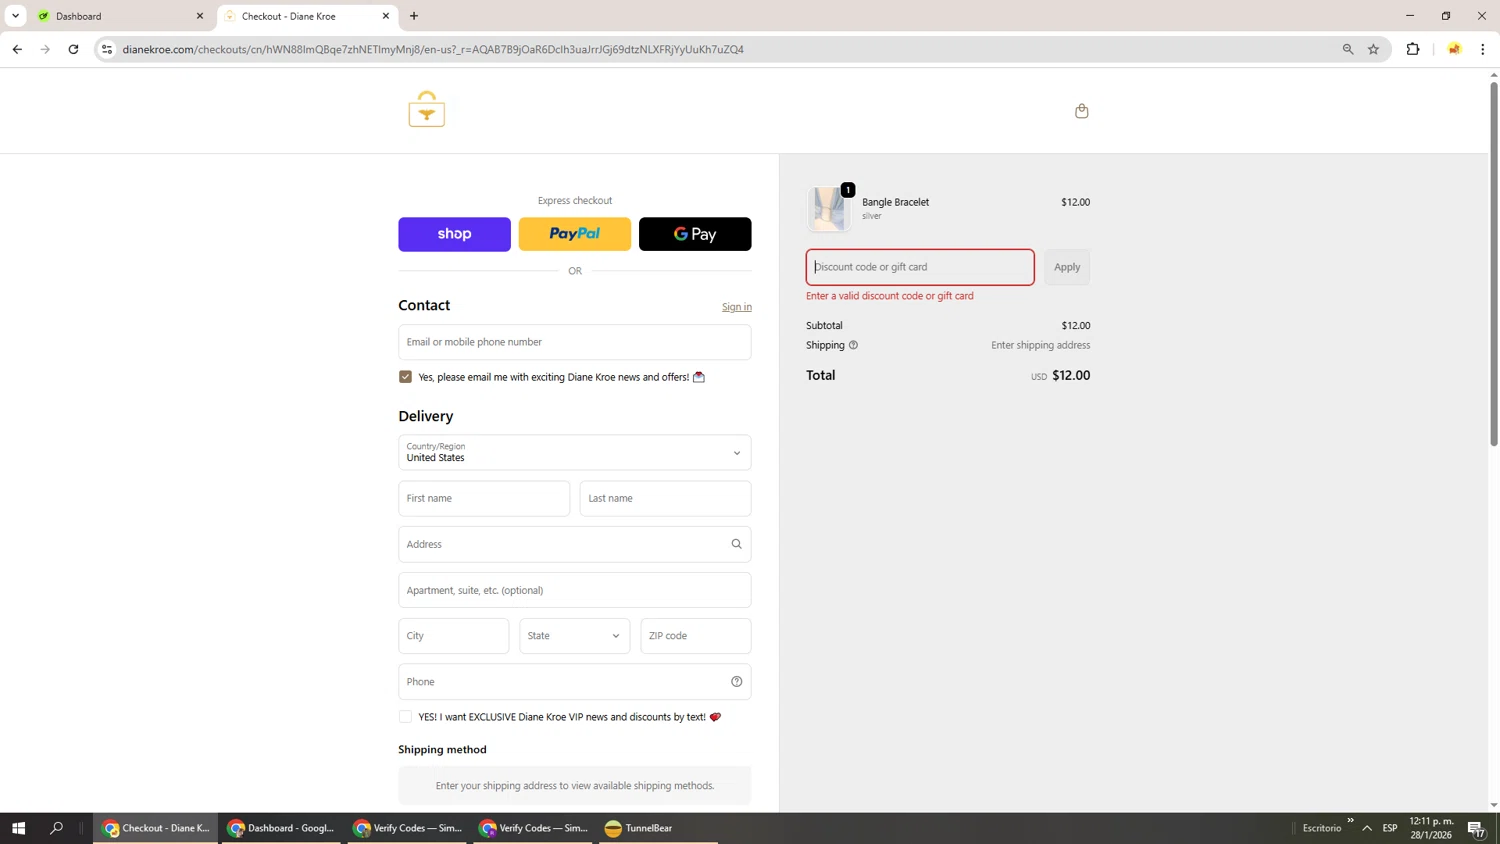Open the Windows Start menu
Image resolution: width=1500 pixels, height=844 pixels.
[18, 828]
